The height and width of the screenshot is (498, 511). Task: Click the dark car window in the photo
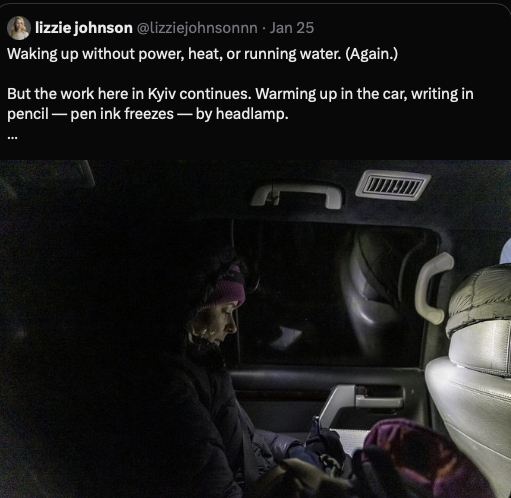333,295
